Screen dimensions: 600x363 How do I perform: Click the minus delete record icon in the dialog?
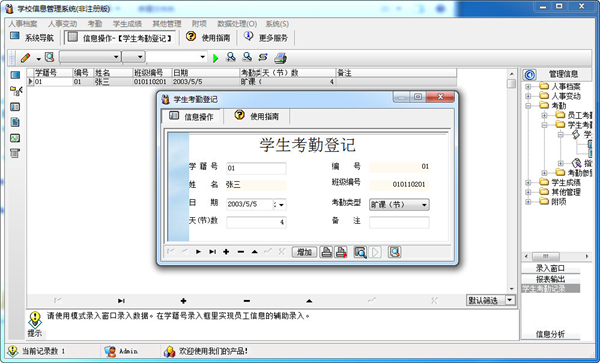(240, 252)
